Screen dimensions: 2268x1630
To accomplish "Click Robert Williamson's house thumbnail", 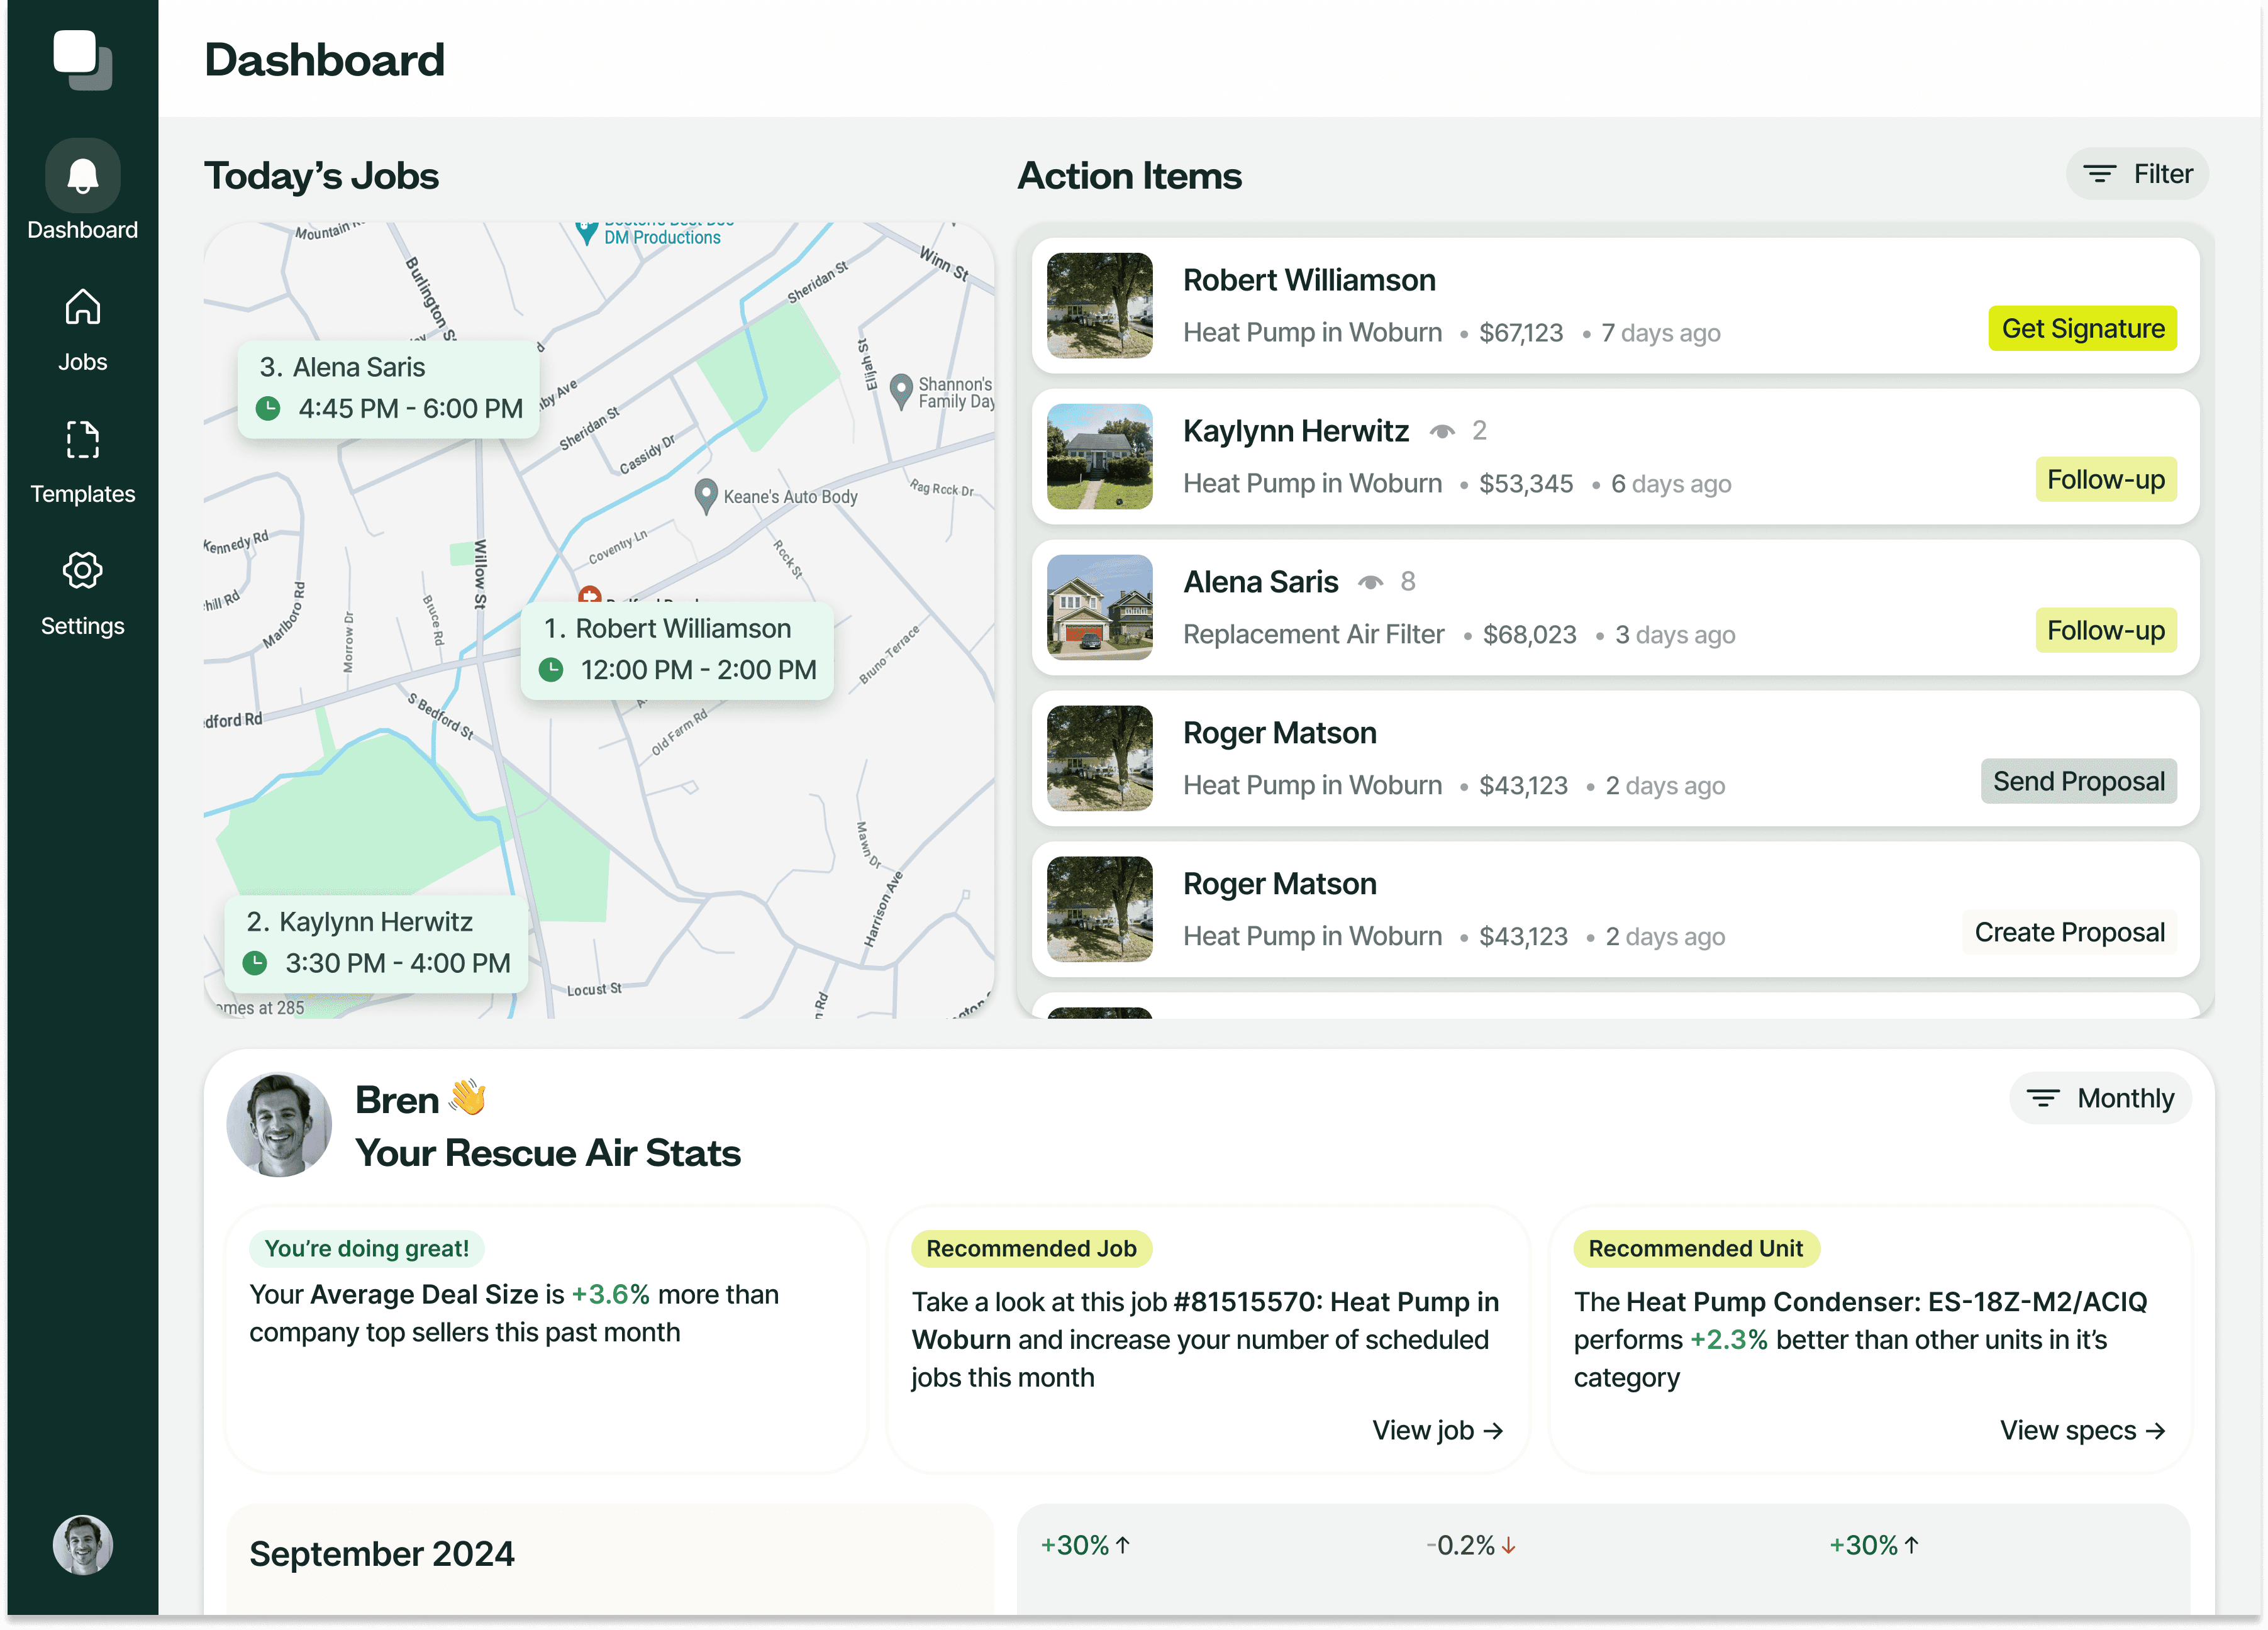I will pyautogui.click(x=1099, y=306).
